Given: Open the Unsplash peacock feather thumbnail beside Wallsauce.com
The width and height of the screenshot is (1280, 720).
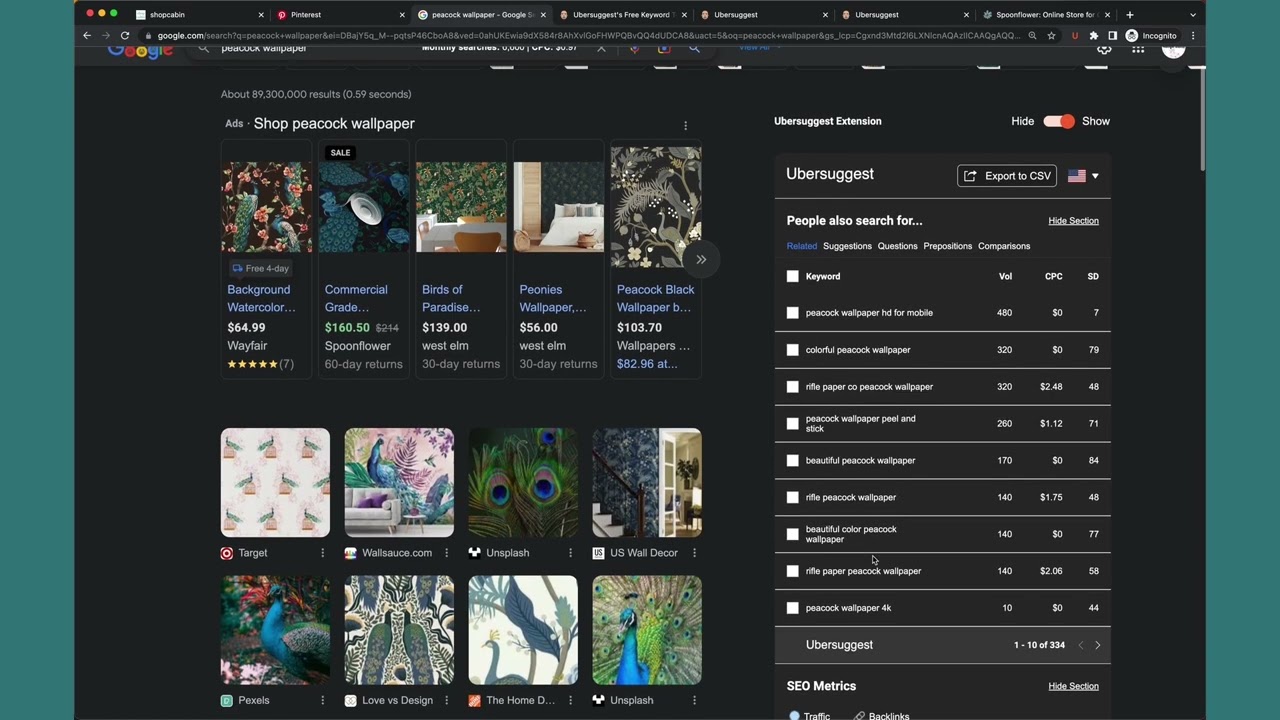Looking at the screenshot, I should tap(523, 483).
